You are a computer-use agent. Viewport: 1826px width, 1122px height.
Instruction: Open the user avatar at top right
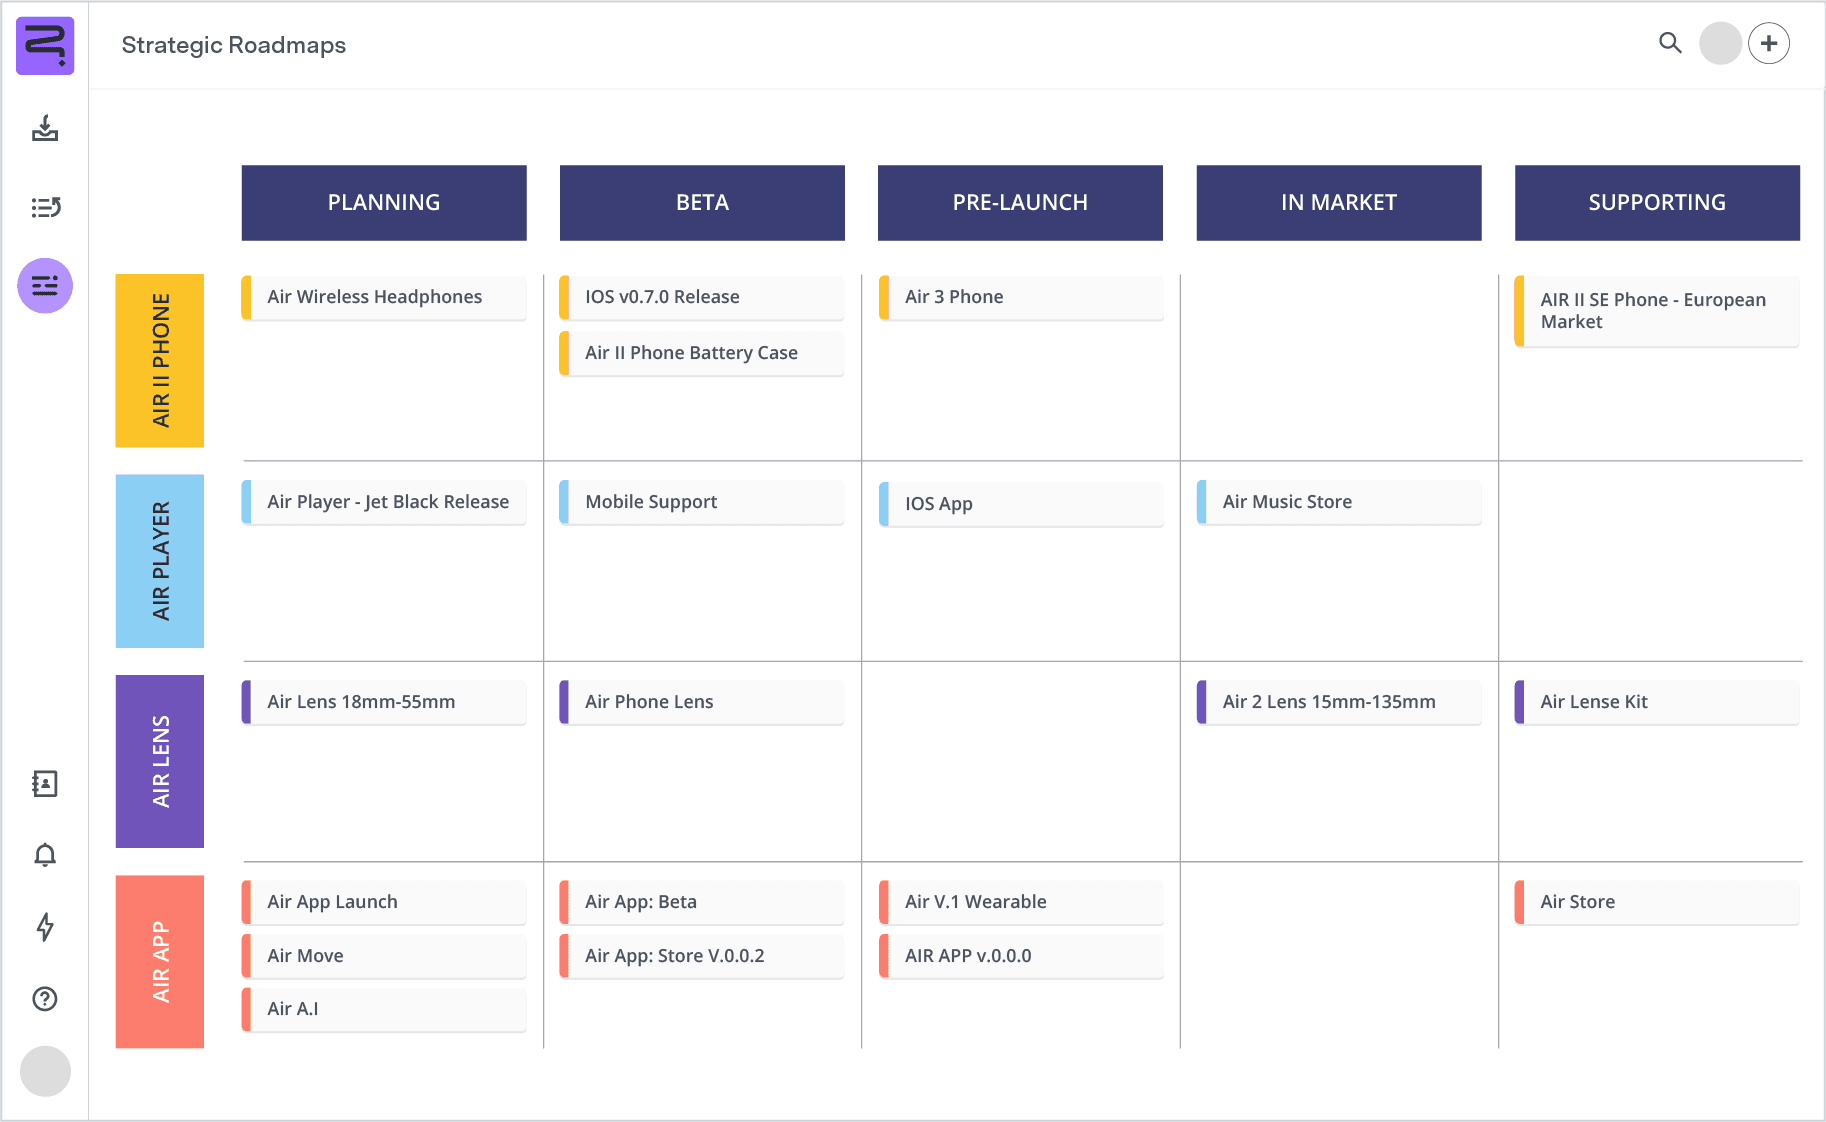[x=1720, y=44]
